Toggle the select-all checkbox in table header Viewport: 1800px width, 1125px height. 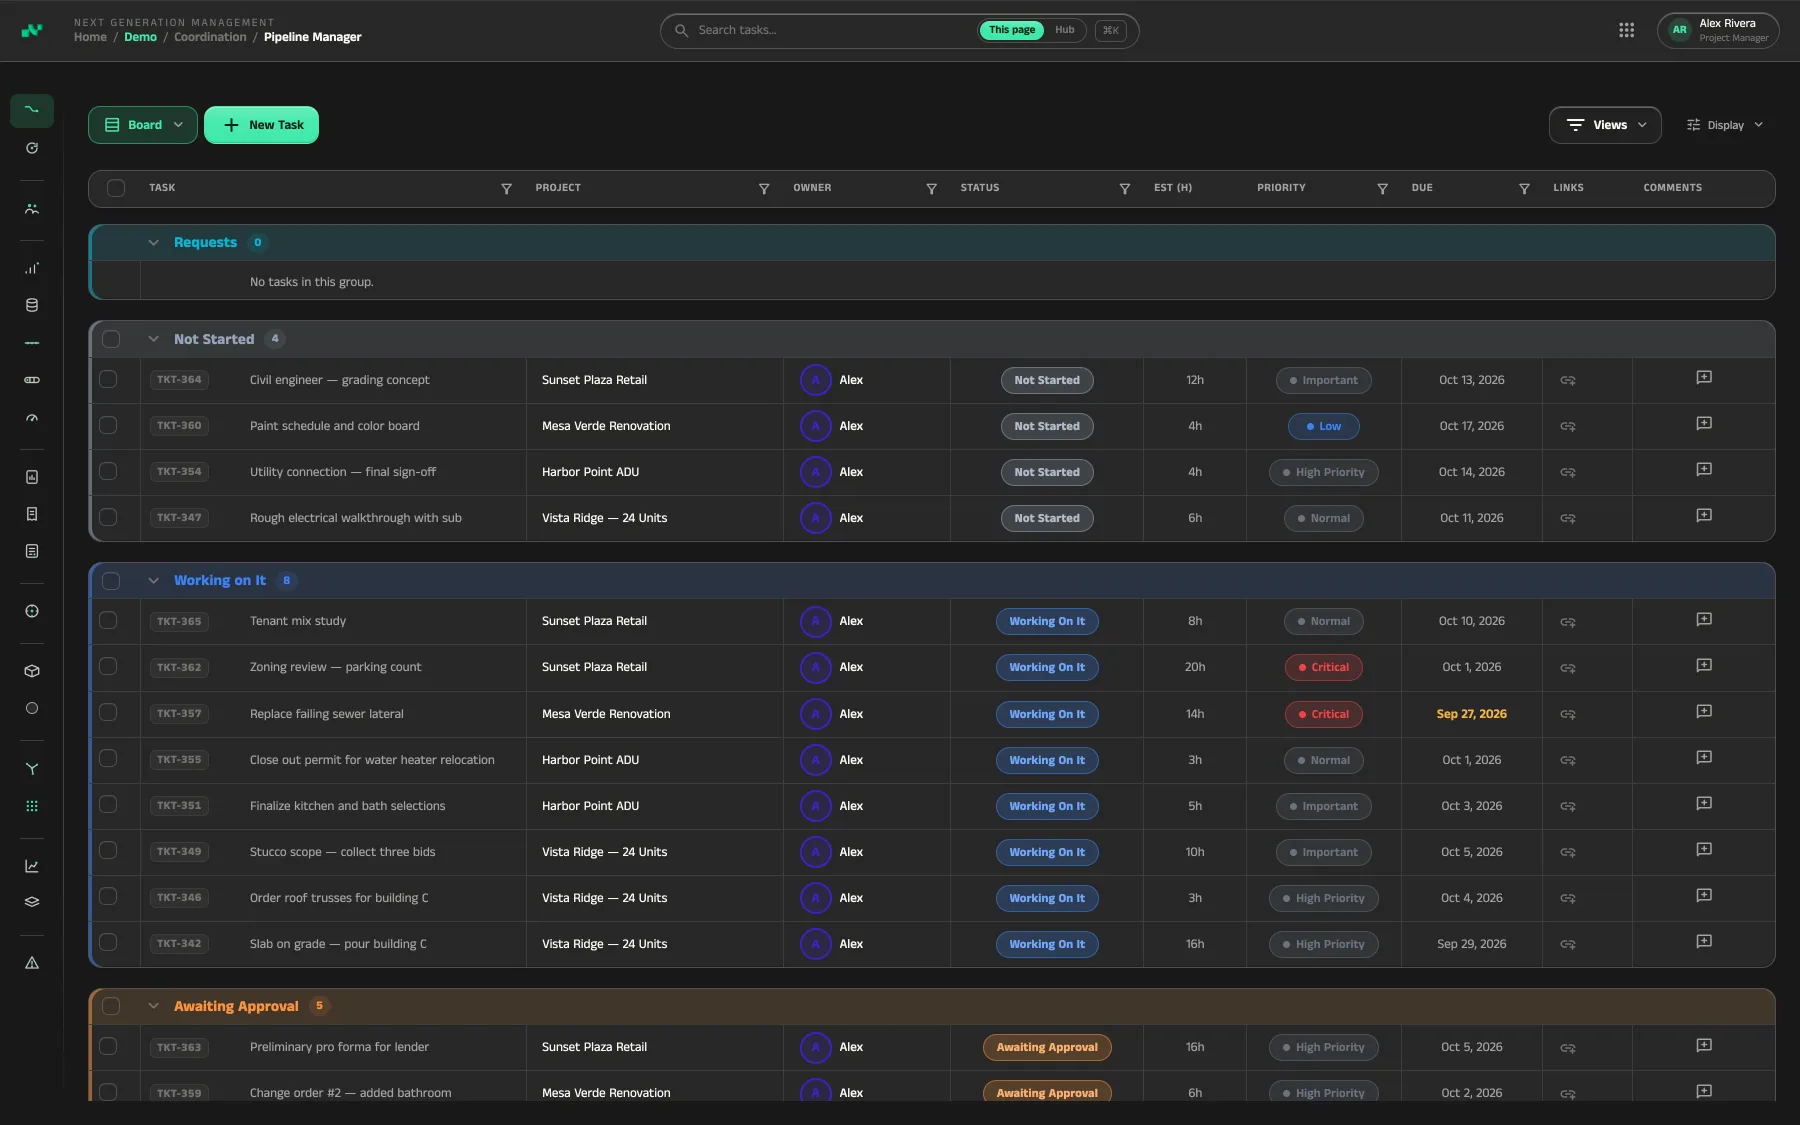pos(116,188)
